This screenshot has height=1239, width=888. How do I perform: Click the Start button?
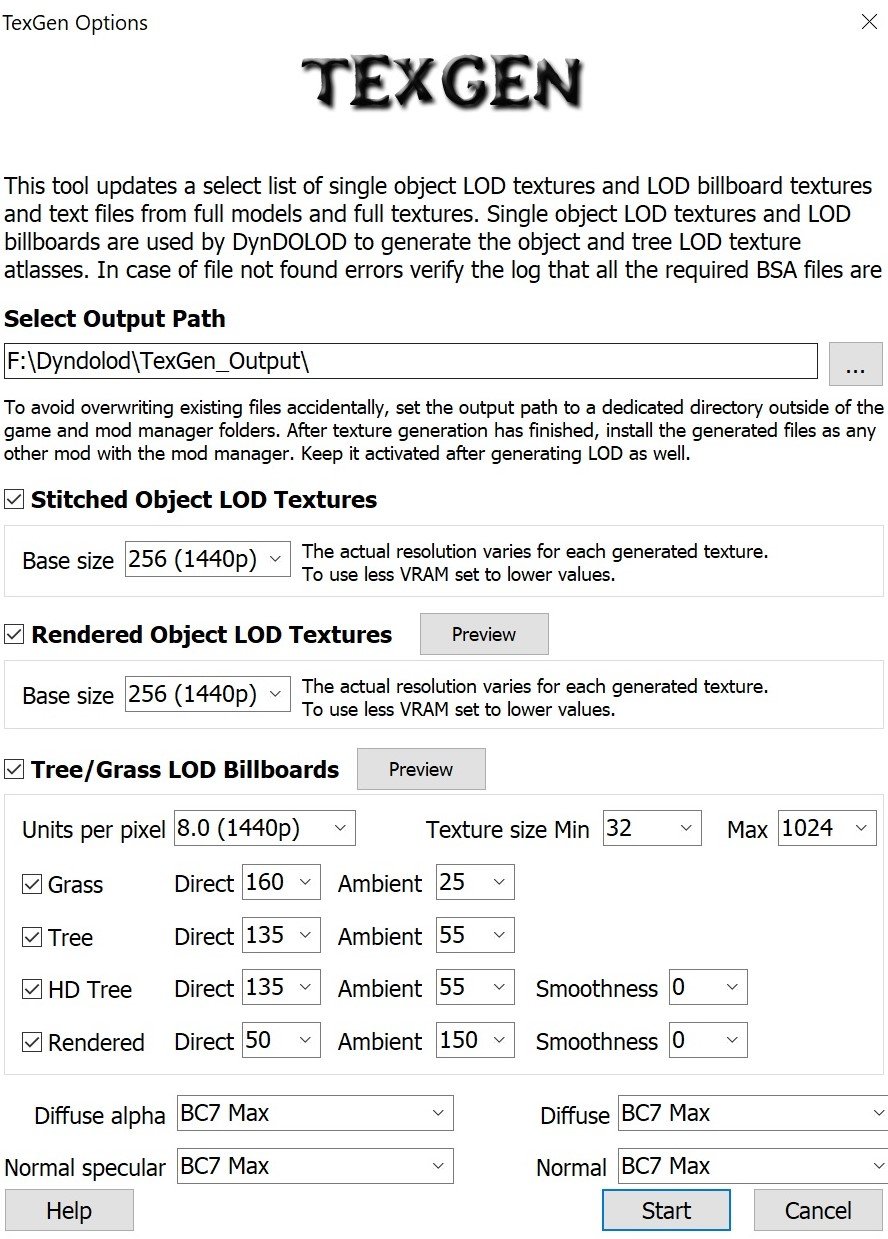tap(666, 1210)
